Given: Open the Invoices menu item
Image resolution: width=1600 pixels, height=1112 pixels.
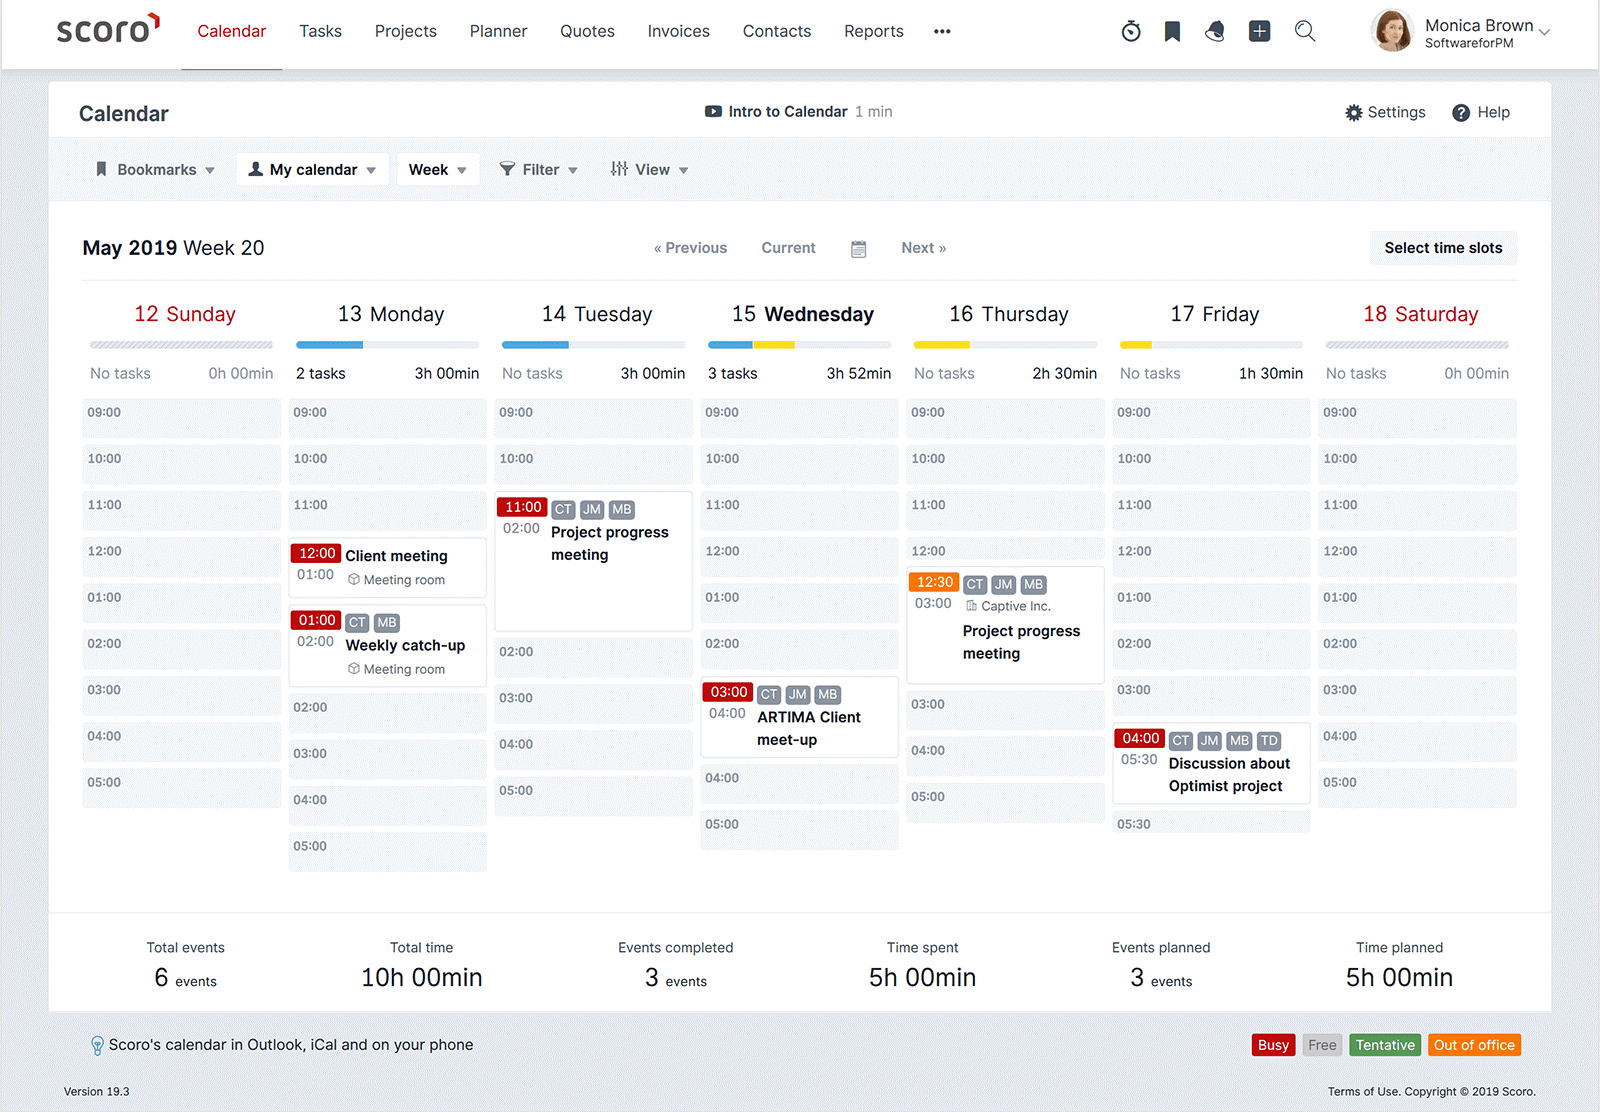Looking at the screenshot, I should point(678,31).
